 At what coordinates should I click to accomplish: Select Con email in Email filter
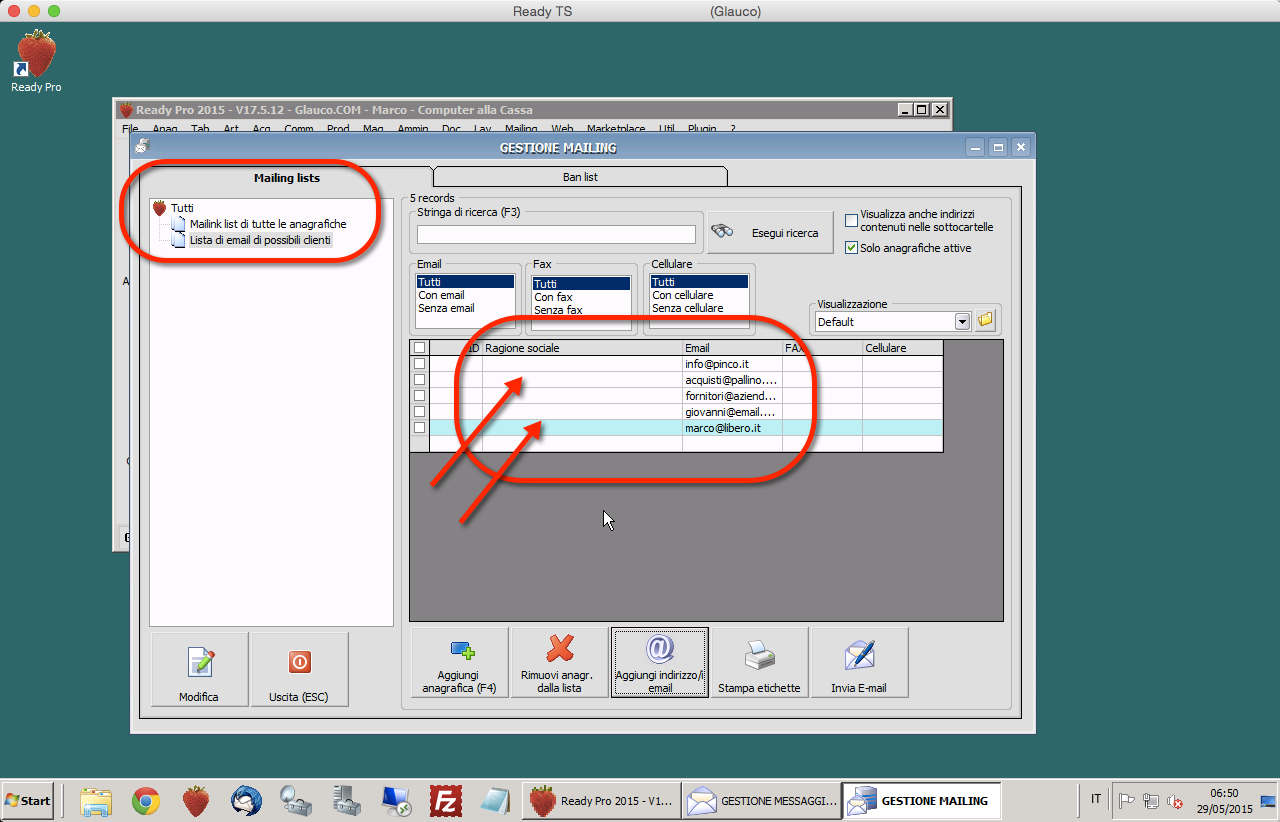(x=466, y=296)
